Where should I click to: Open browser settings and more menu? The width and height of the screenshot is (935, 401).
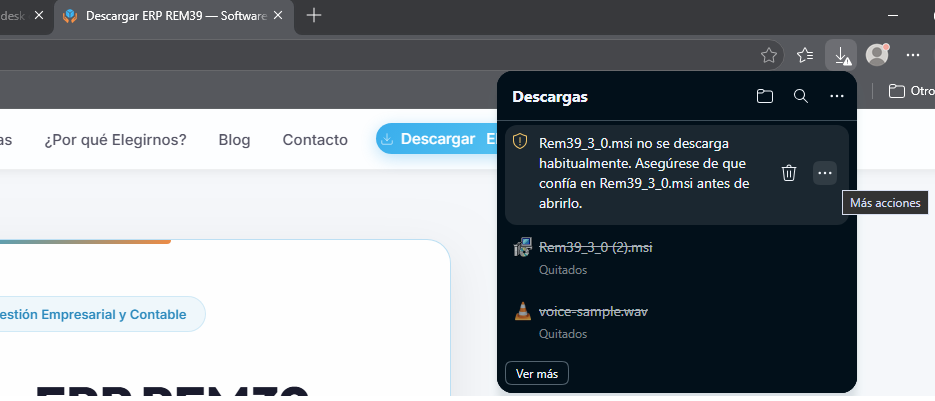tap(912, 55)
